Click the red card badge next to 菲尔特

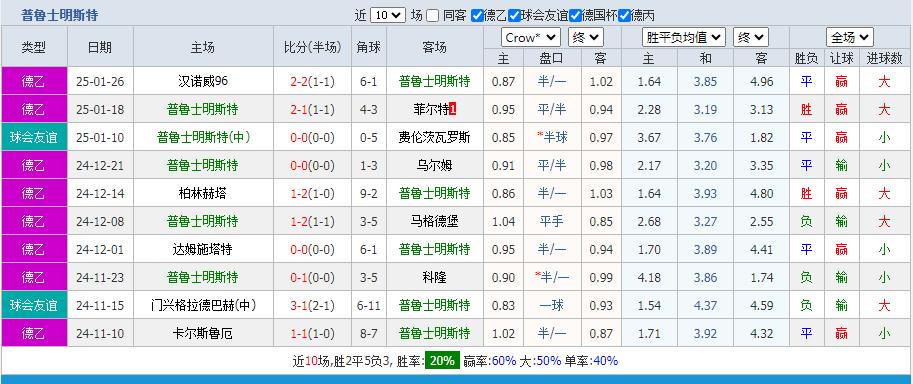pyautogui.click(x=453, y=110)
